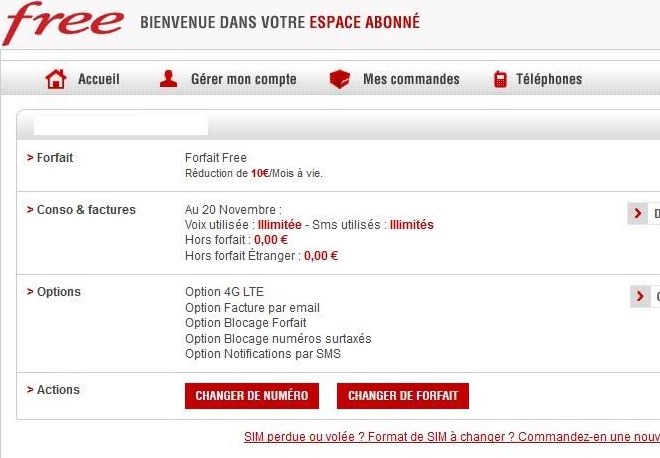Expand the arrow beside Conso & factures
The image size is (660, 458).
pyautogui.click(x=637, y=213)
